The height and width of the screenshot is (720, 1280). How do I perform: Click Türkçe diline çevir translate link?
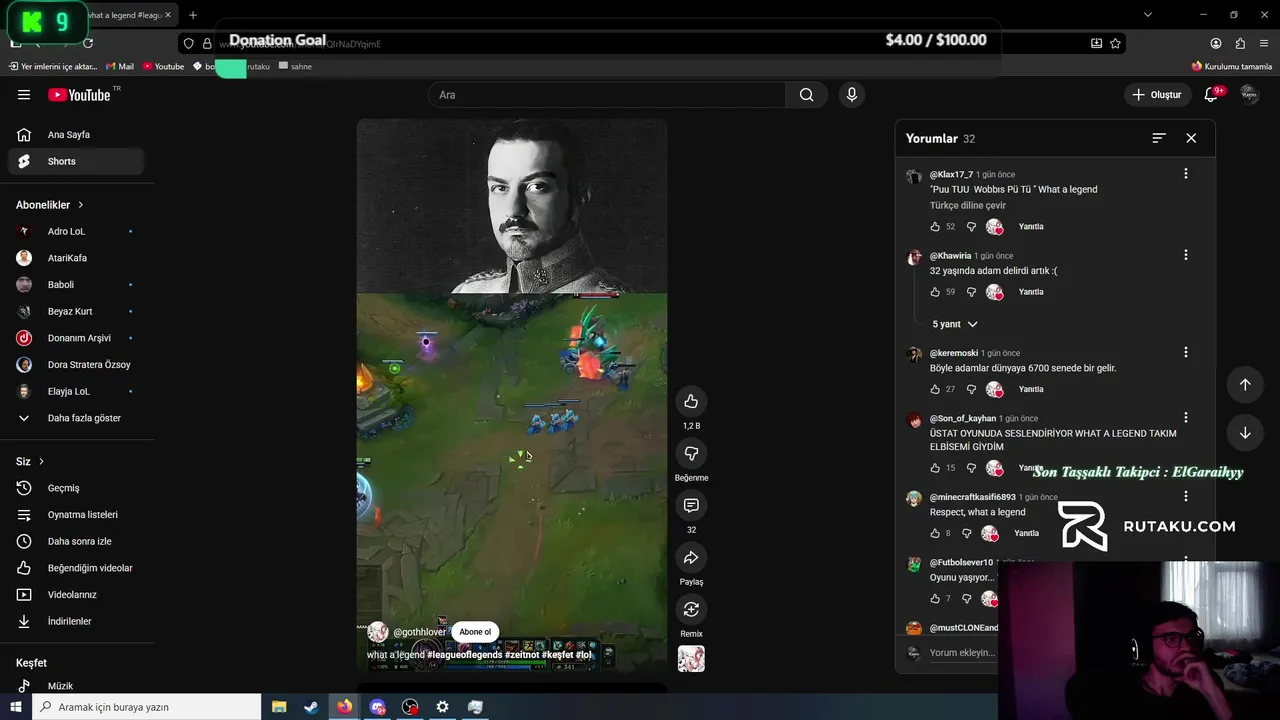[x=968, y=206]
